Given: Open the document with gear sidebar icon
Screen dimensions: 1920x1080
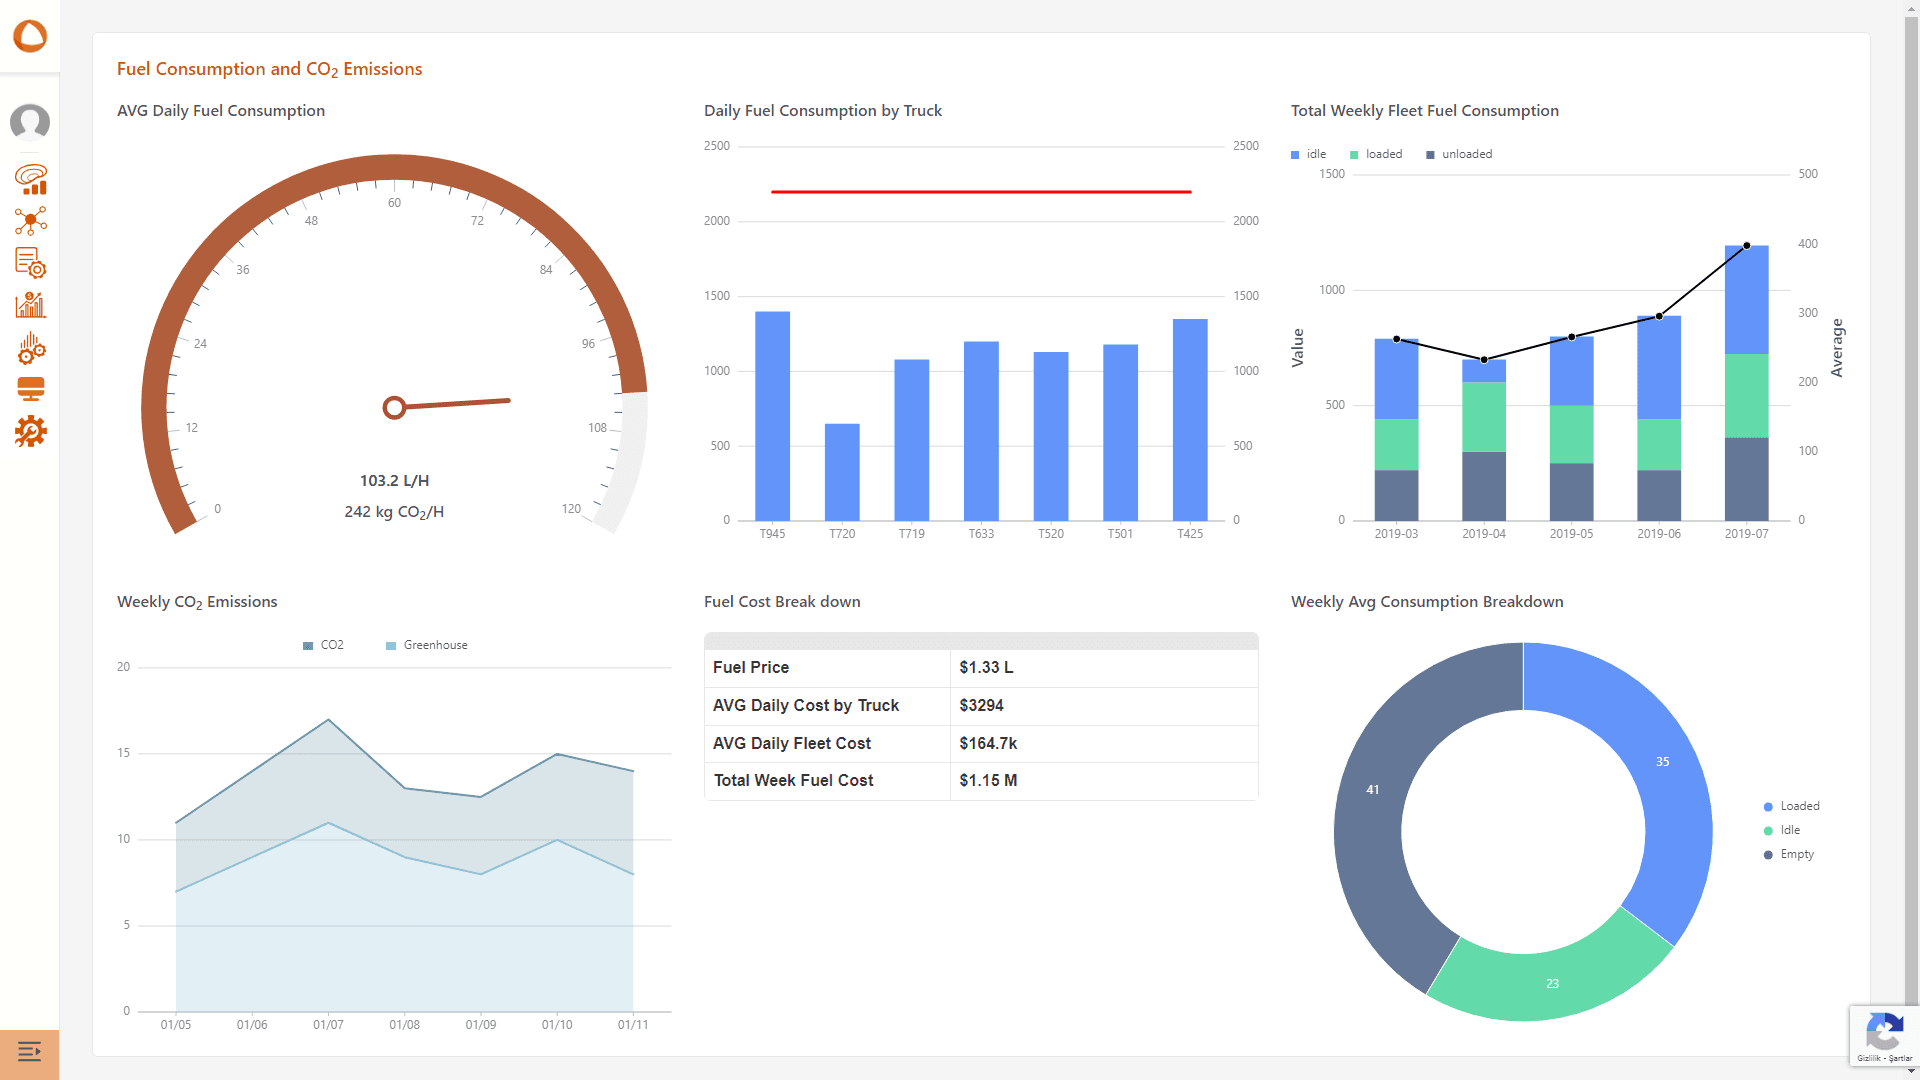Looking at the screenshot, I should click(31, 263).
